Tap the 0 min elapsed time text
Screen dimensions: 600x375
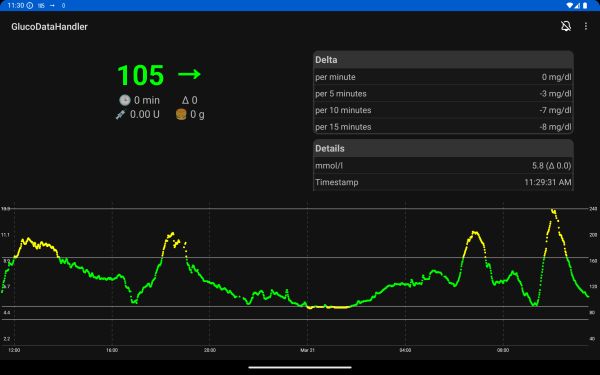147,100
